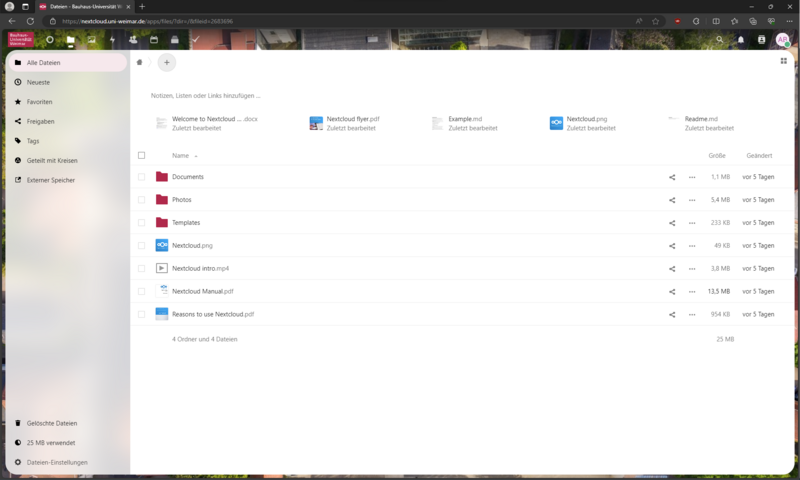Open the contacts menu icon near avatar
This screenshot has width=800, height=480.
[x=761, y=39]
